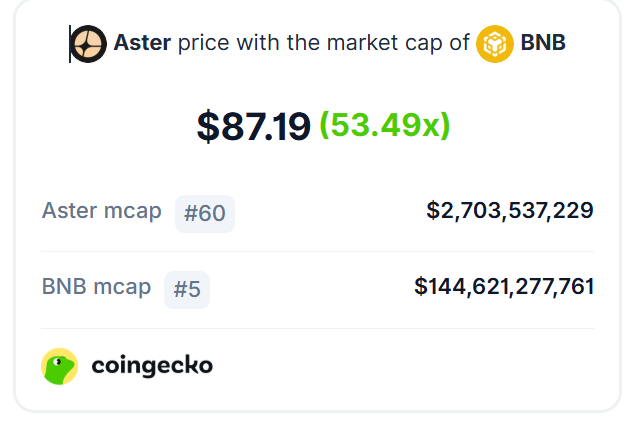633x429 pixels.
Task: Click the $2,703,537,229 market cap value
Action: point(510,210)
